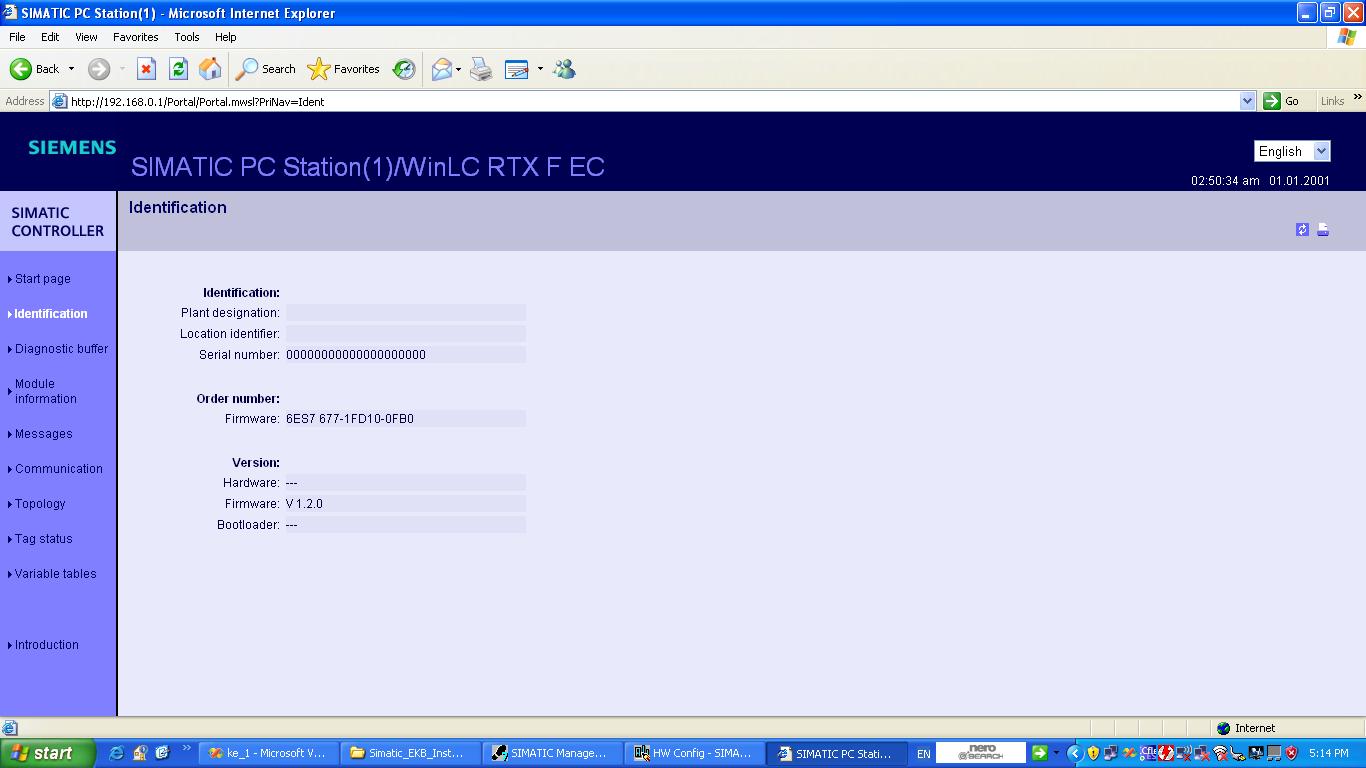Go back with the Back arrow button
The width and height of the screenshot is (1366, 768).
pyautogui.click(x=35, y=69)
